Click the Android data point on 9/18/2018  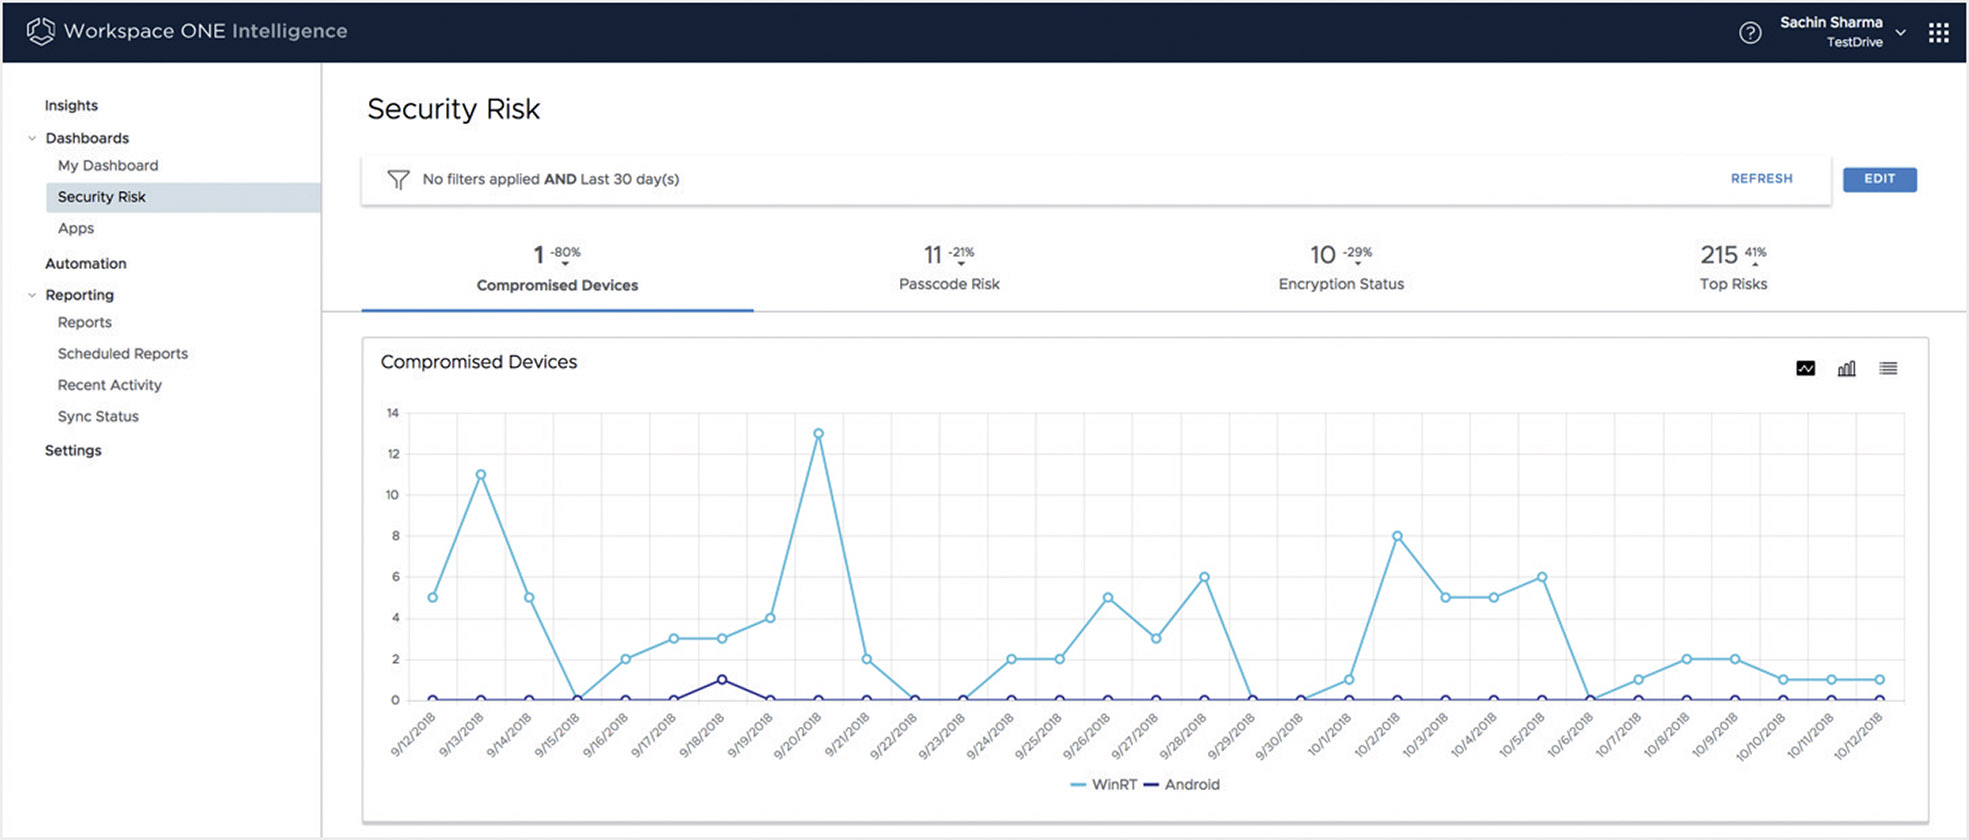(722, 680)
